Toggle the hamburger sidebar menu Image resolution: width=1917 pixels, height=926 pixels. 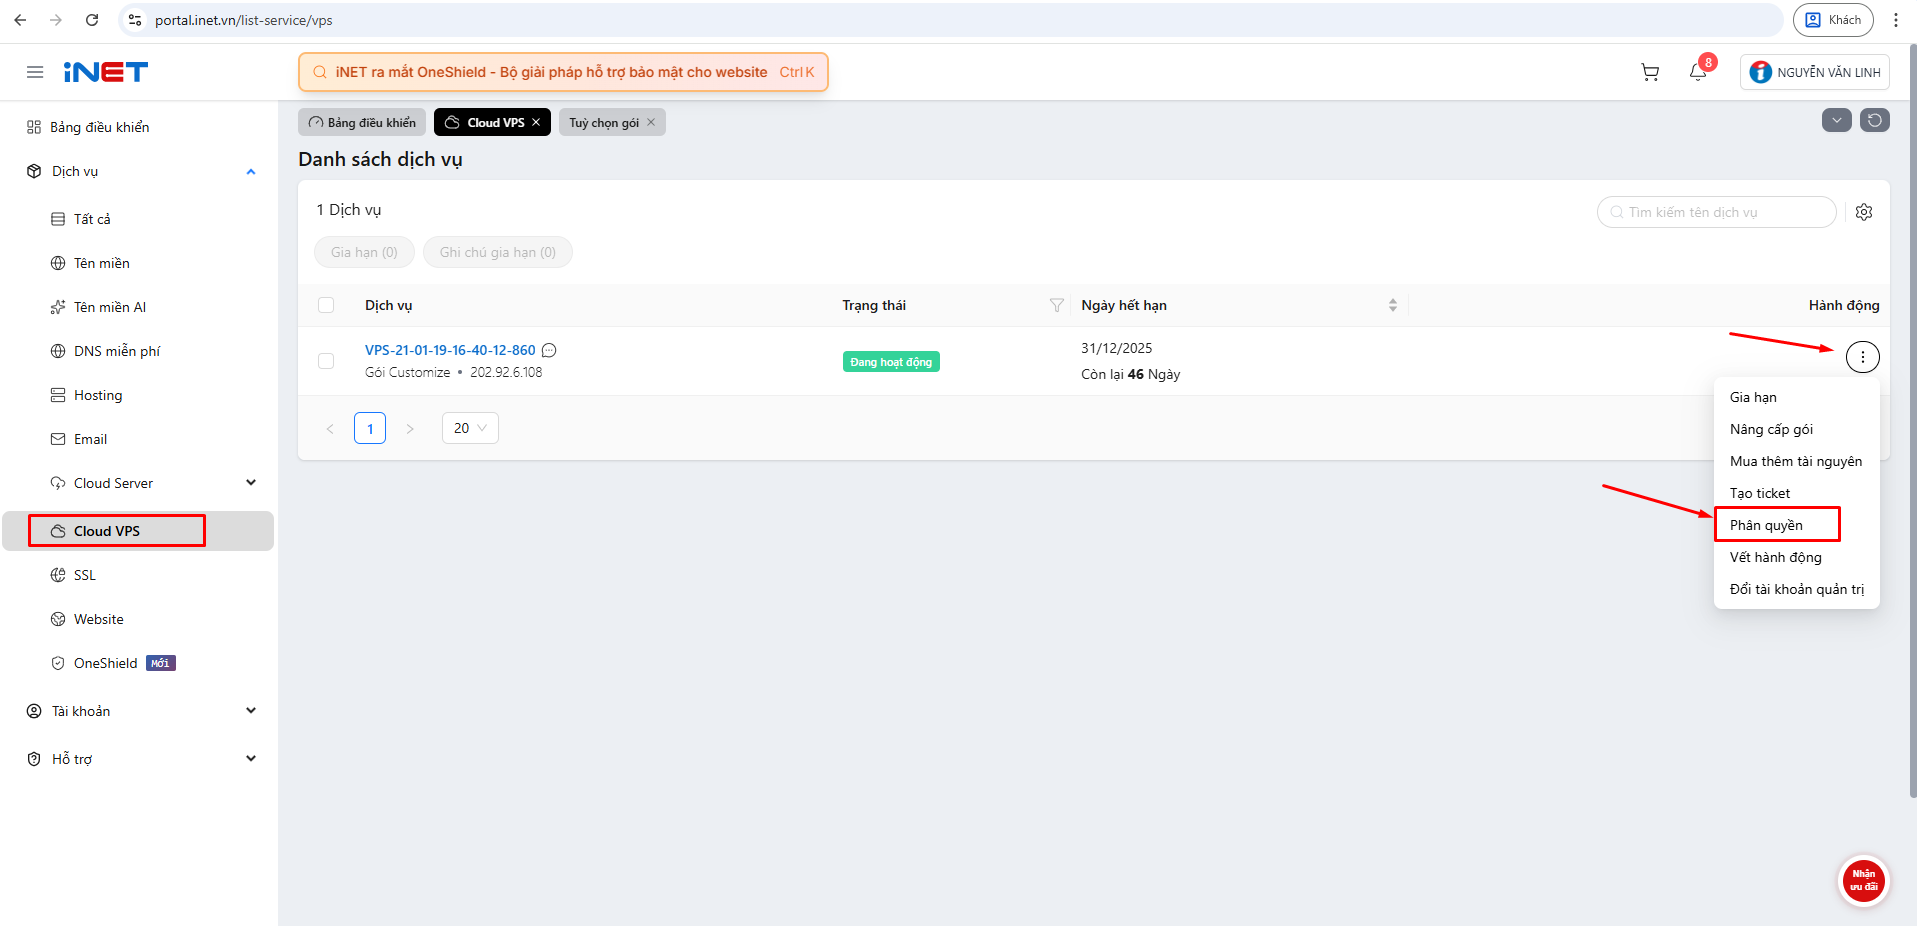[x=35, y=72]
